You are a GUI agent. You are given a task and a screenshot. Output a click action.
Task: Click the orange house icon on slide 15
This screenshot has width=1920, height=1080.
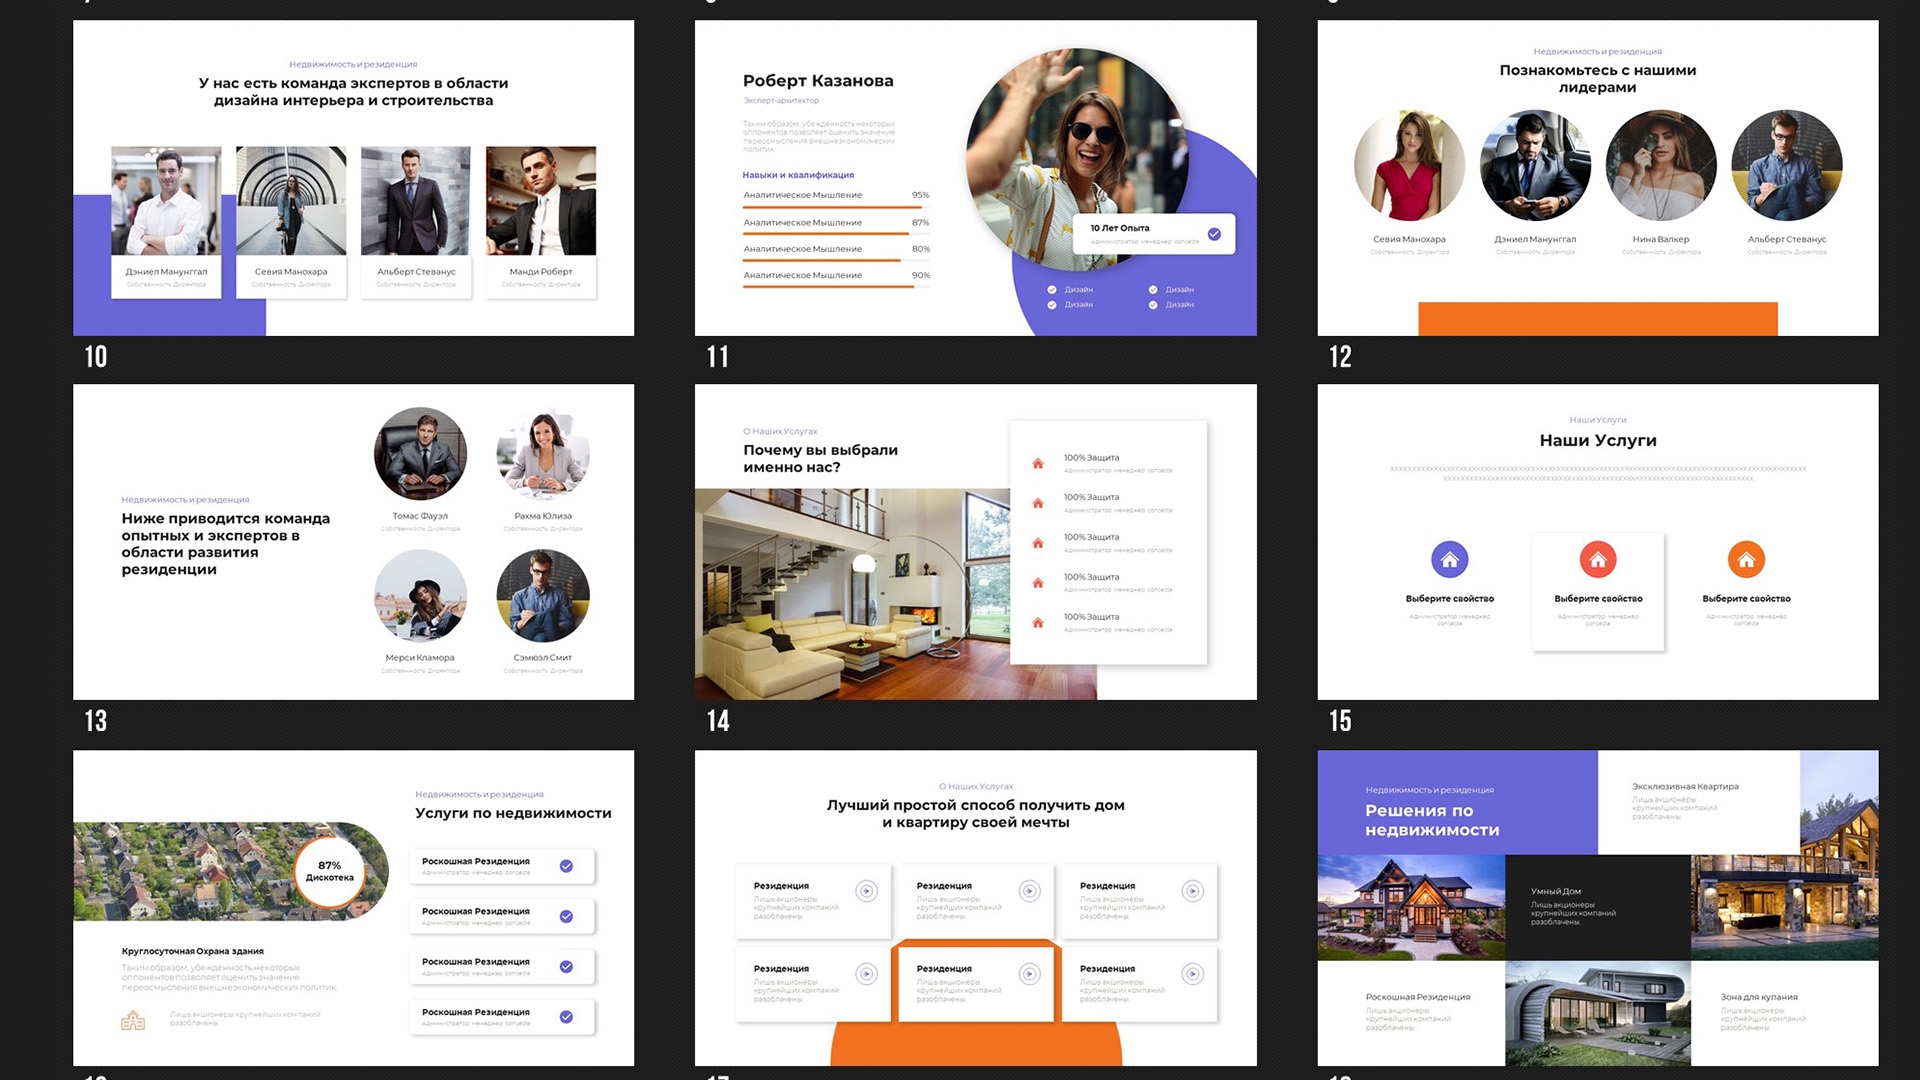[x=1746, y=560]
